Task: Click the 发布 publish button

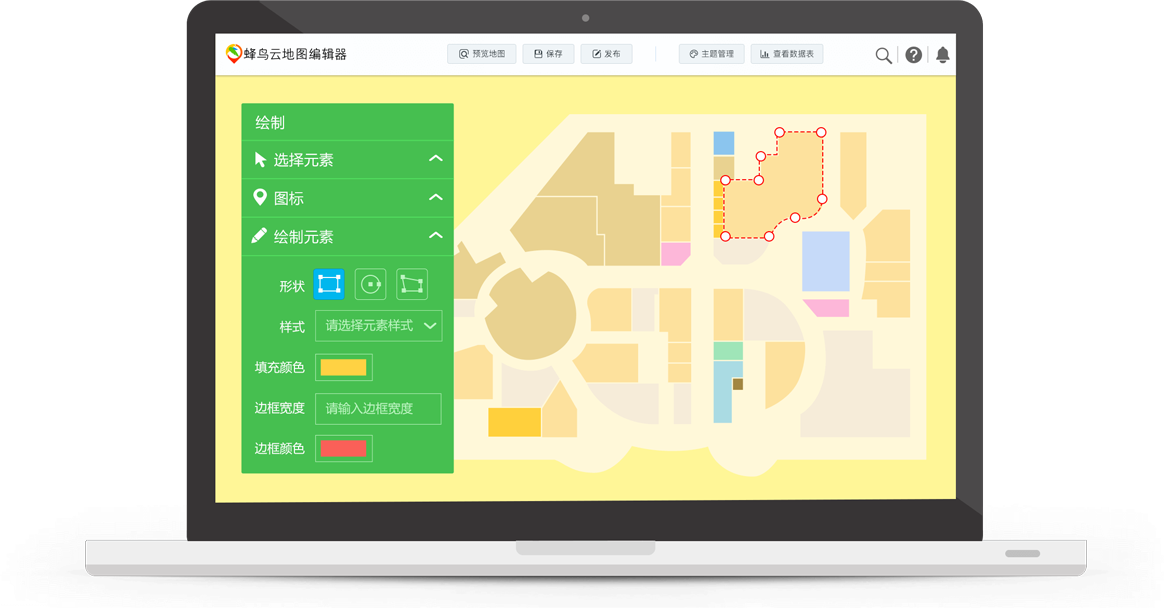Action: pos(606,54)
